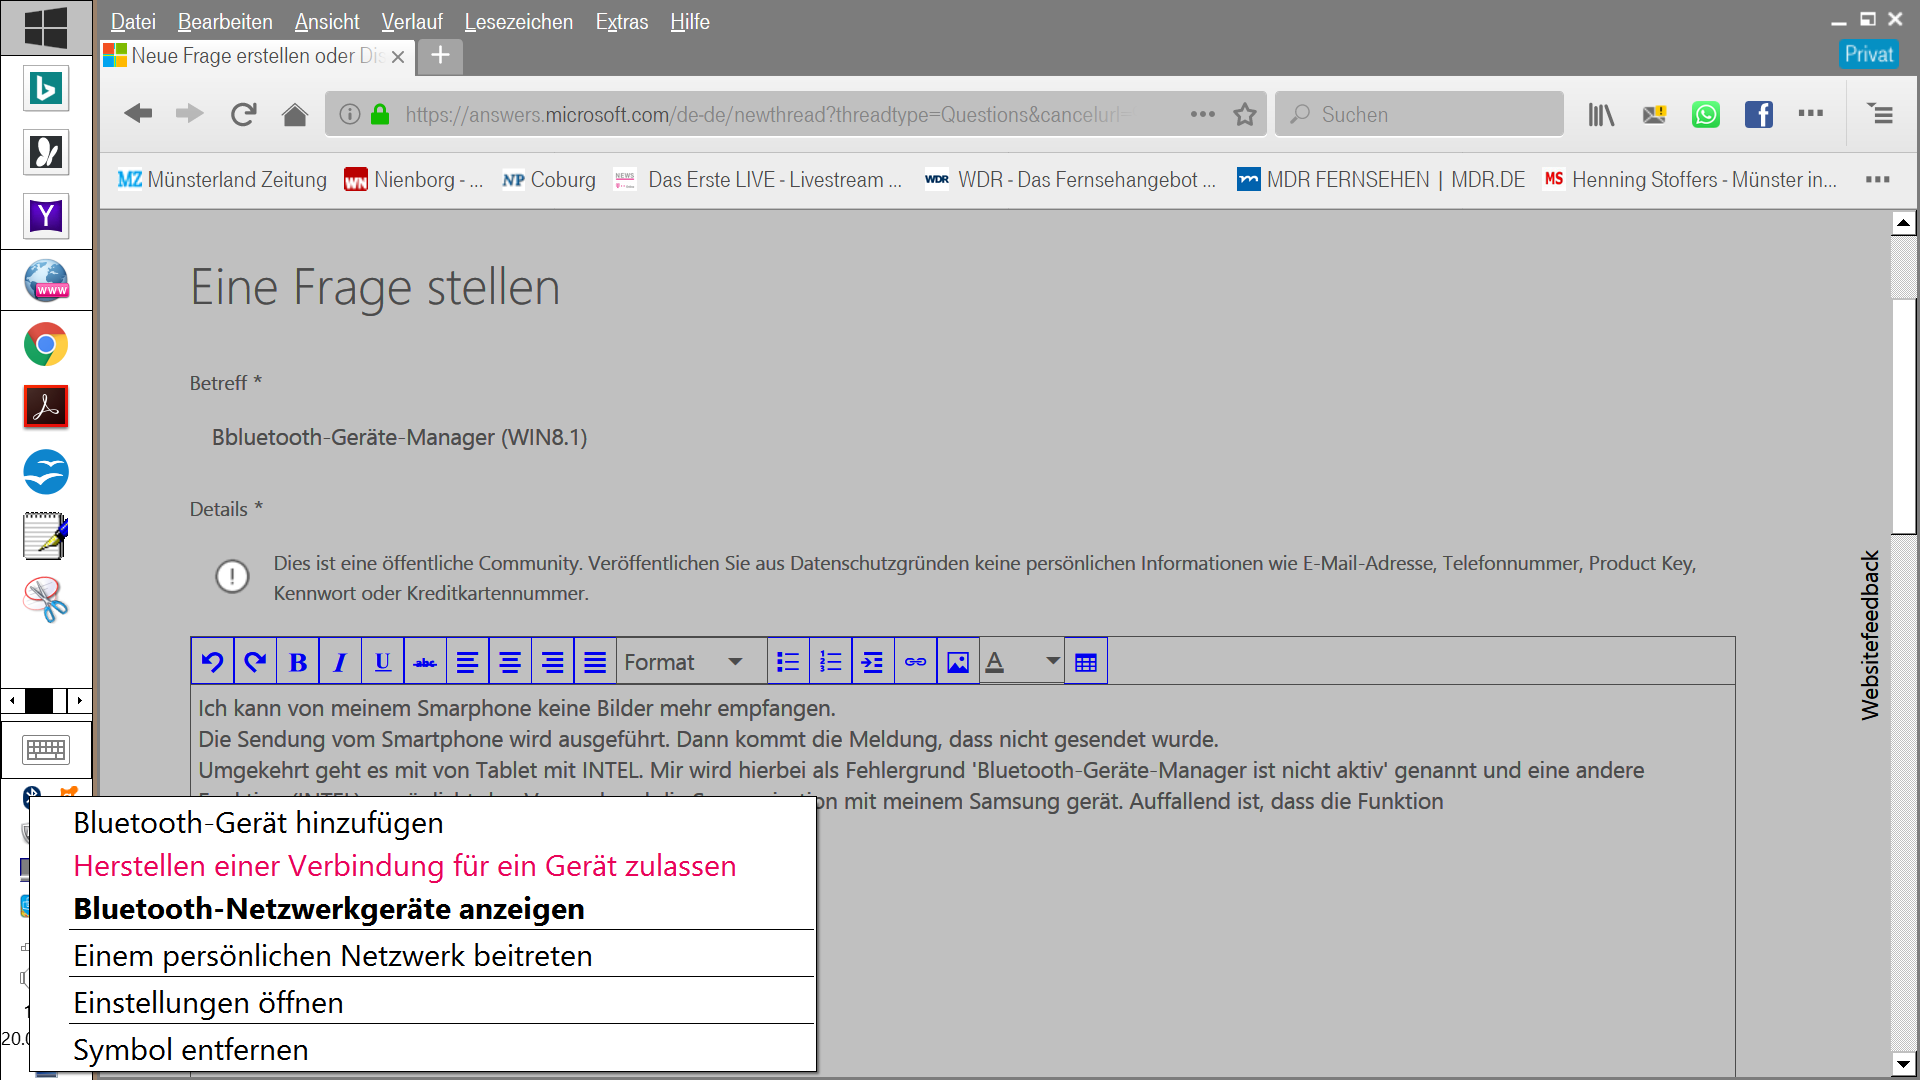Select 'Bluetooth-Gerät hinzufügen' from context menu
This screenshot has width=1920, height=1080.
pos(258,822)
